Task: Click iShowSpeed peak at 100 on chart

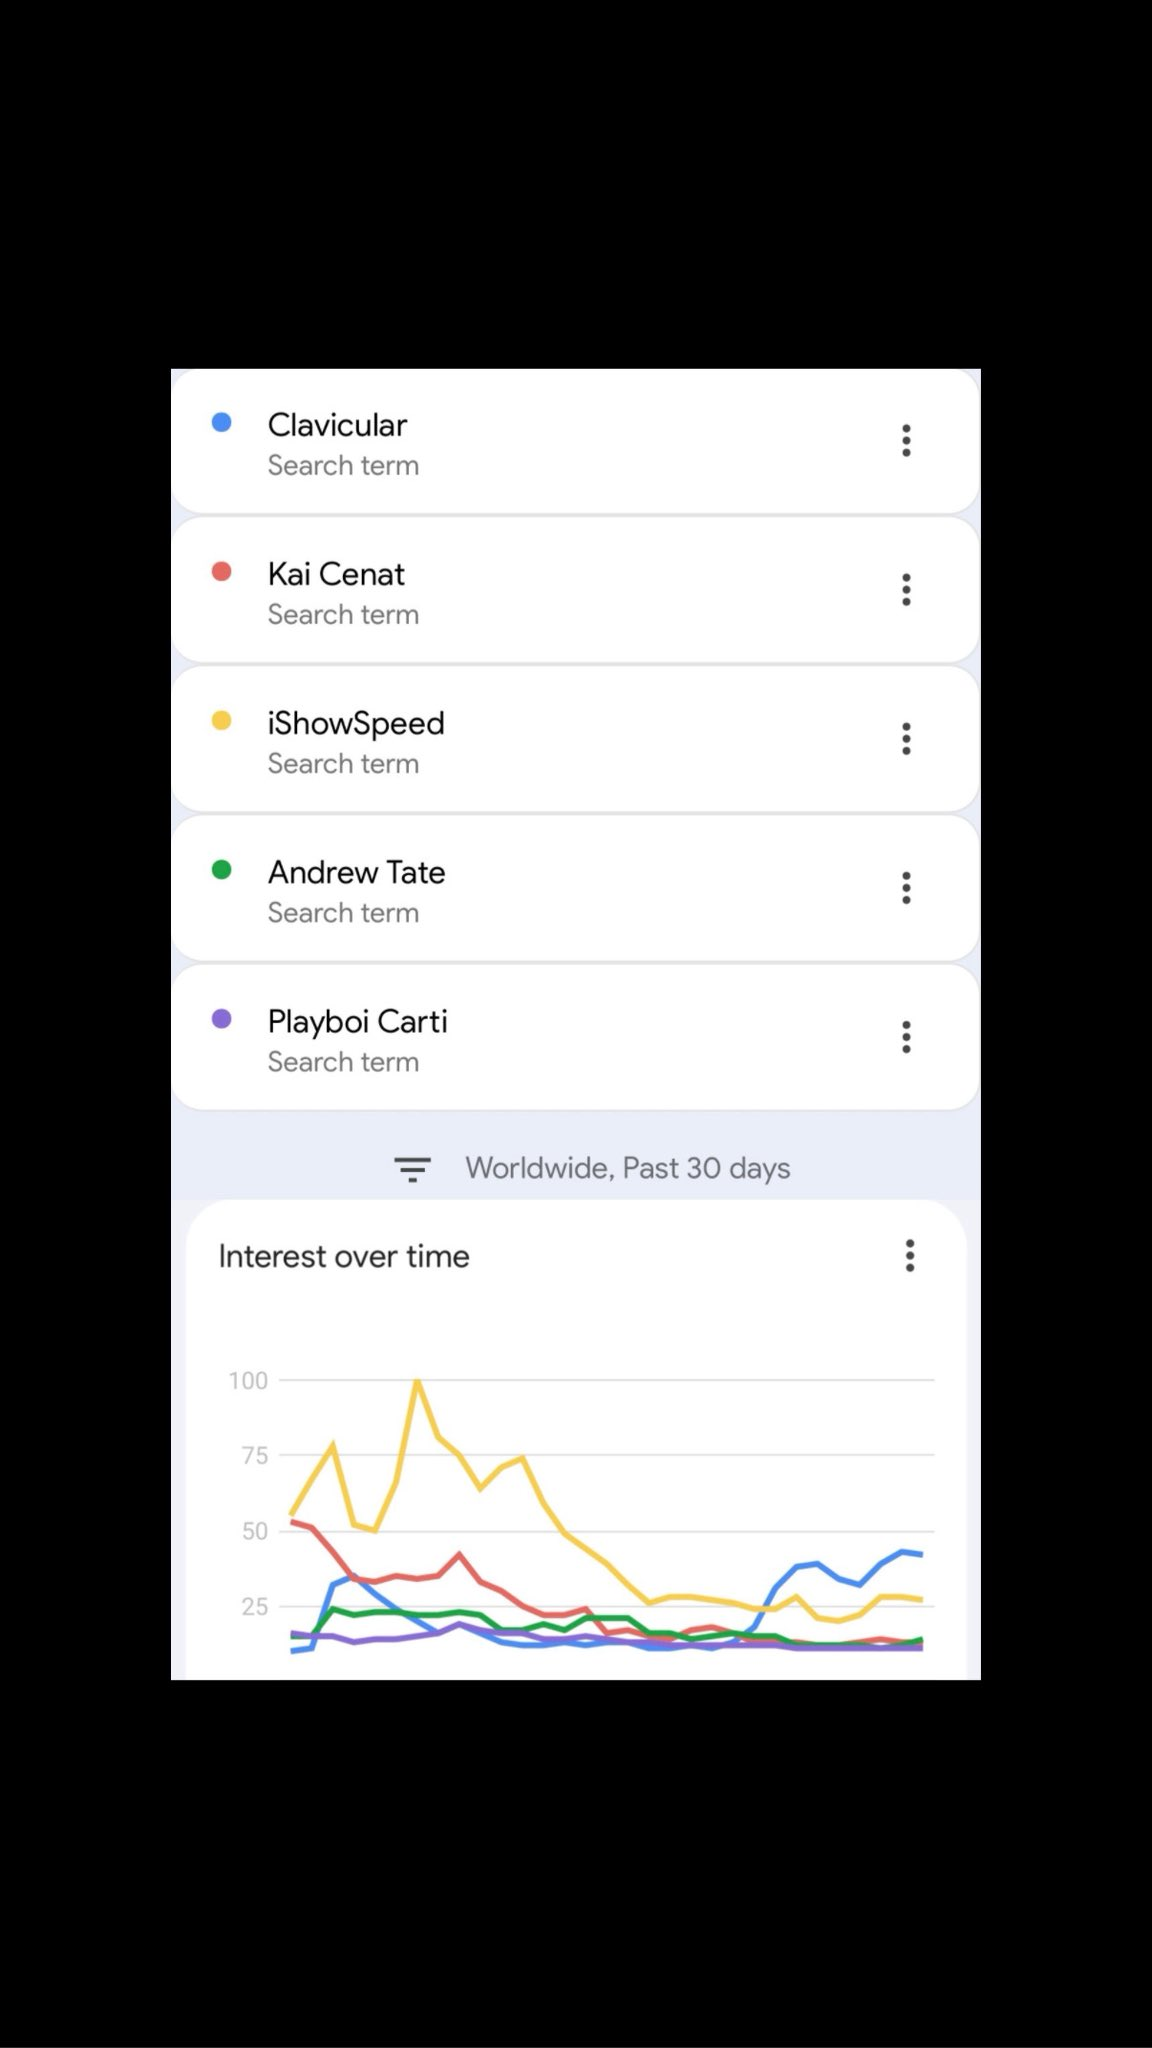Action: point(417,1382)
